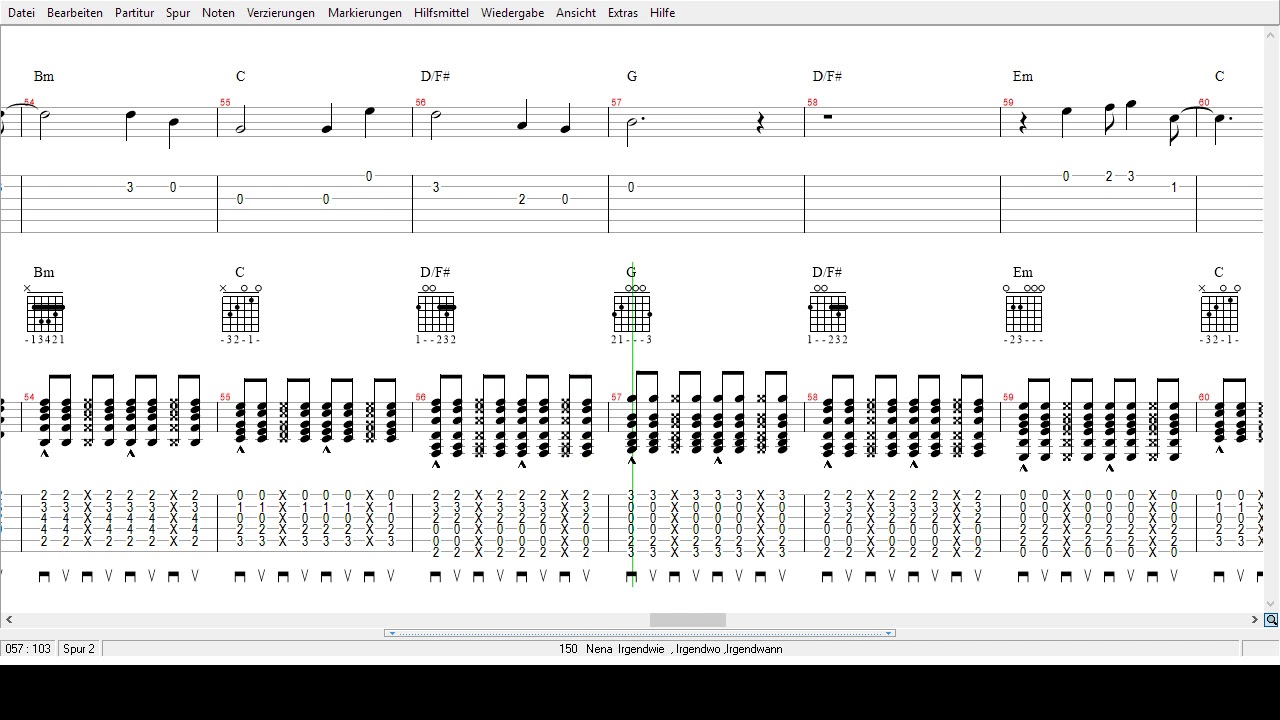Click the zoom magnifier icon beside the scrollbar
The width and height of the screenshot is (1280, 720).
(1271, 620)
